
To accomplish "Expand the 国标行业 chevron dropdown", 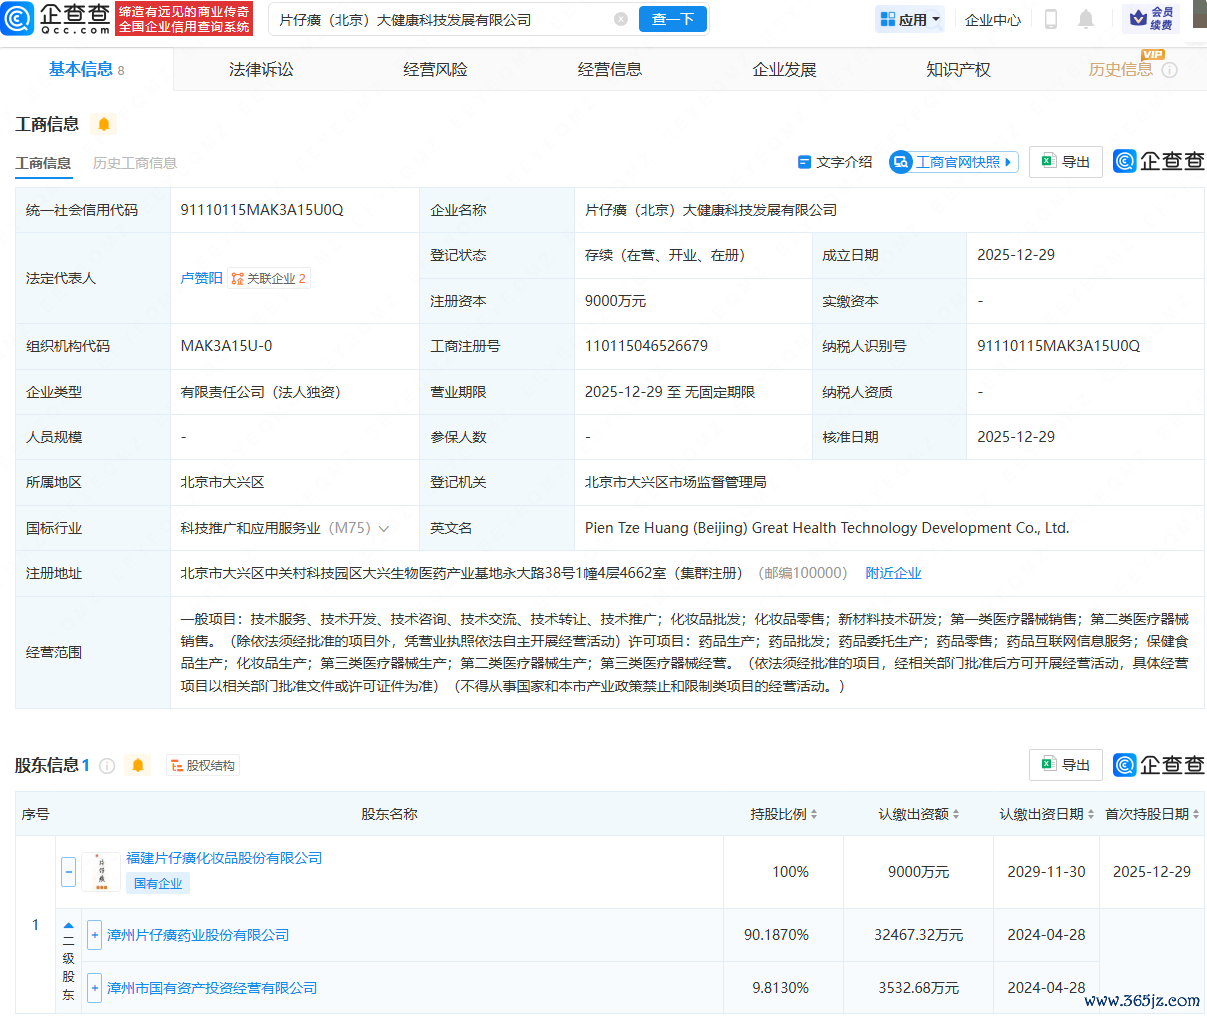I will click(384, 529).
